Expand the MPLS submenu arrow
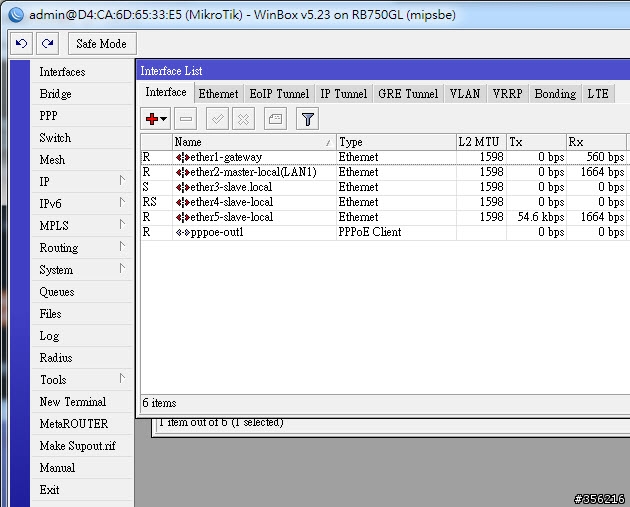The width and height of the screenshot is (630, 507). coord(123,225)
